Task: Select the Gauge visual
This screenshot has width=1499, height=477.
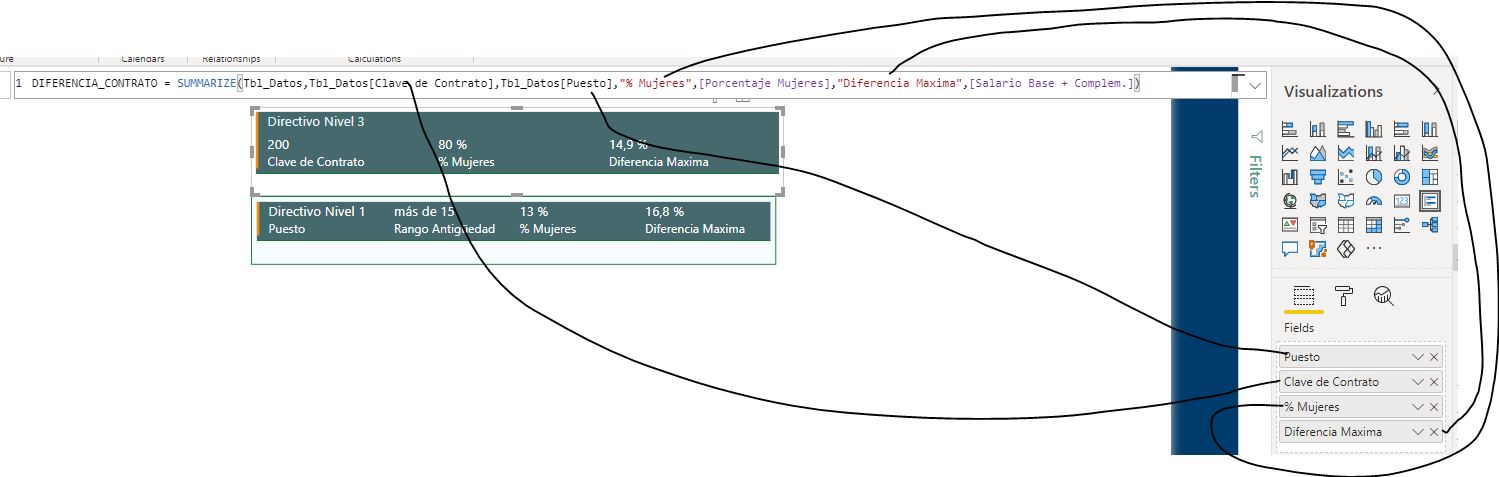Action: 1374,201
